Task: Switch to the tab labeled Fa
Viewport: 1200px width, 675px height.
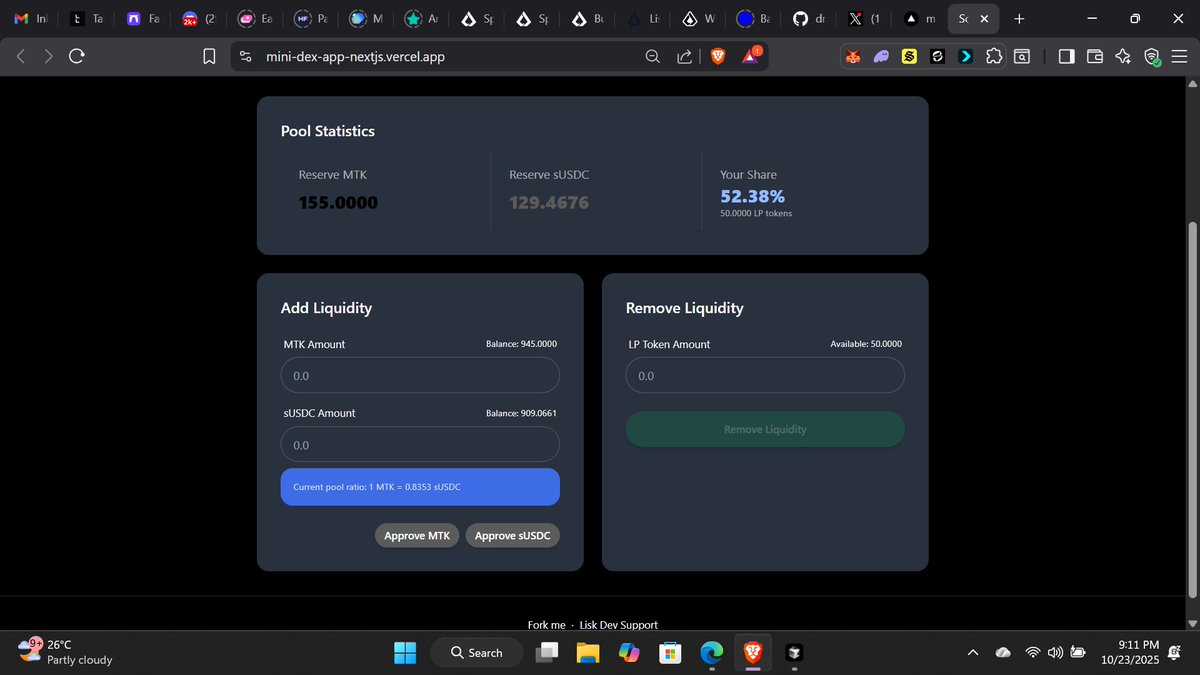Action: 144,19
